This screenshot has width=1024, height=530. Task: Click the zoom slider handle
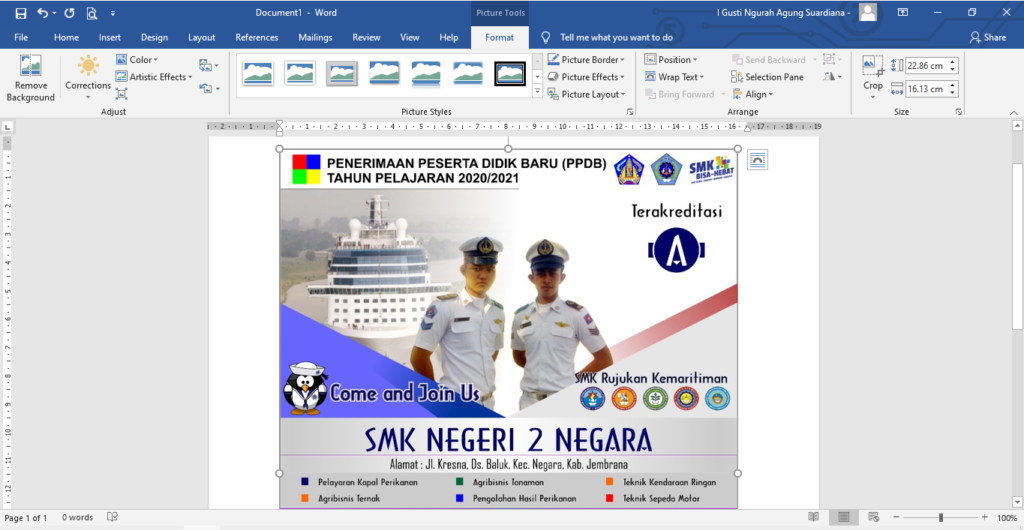click(x=941, y=518)
